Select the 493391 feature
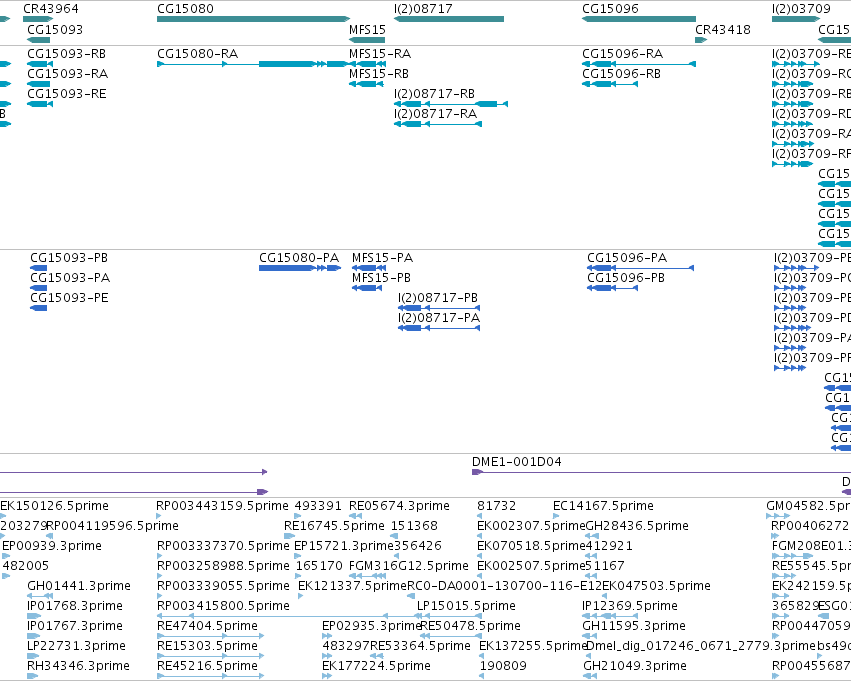The image size is (851, 681). coord(297,516)
